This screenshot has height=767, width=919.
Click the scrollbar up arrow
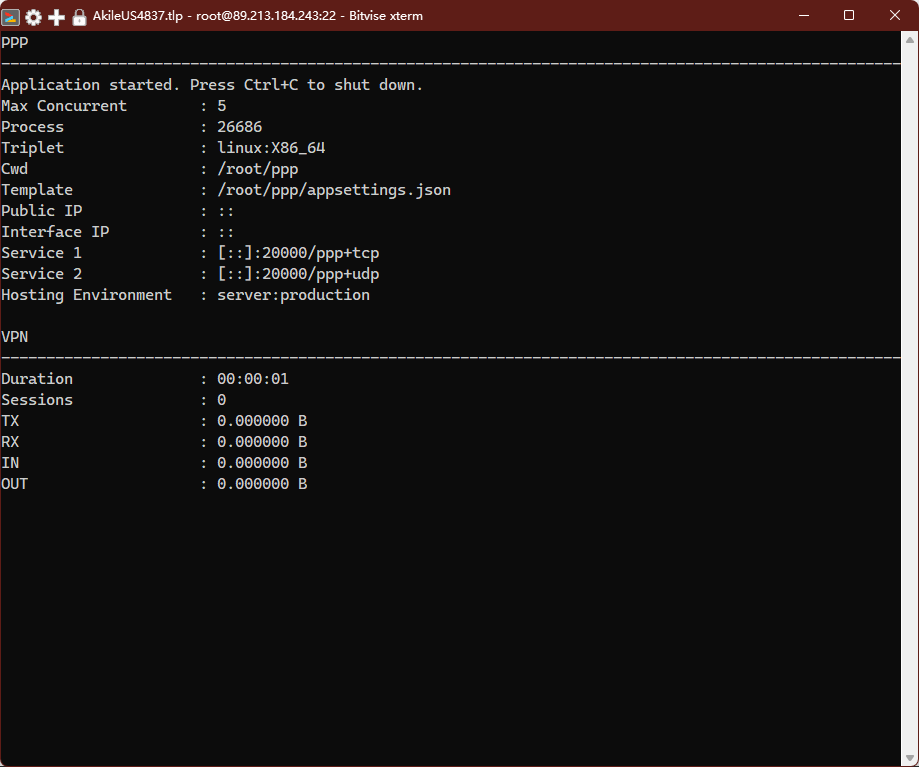910,41
